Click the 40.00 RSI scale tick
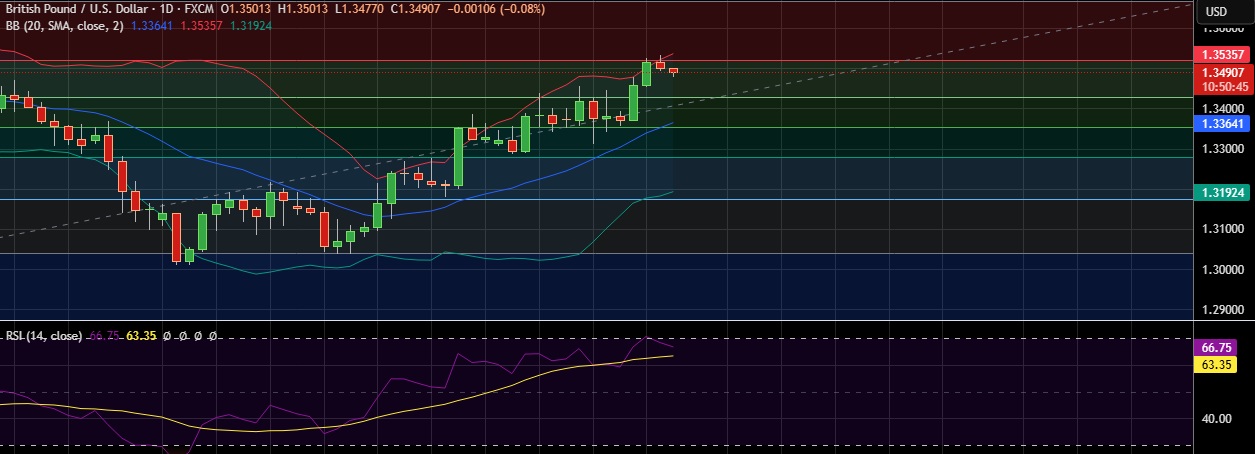This screenshot has height=454, width=1255. [x=1217, y=419]
